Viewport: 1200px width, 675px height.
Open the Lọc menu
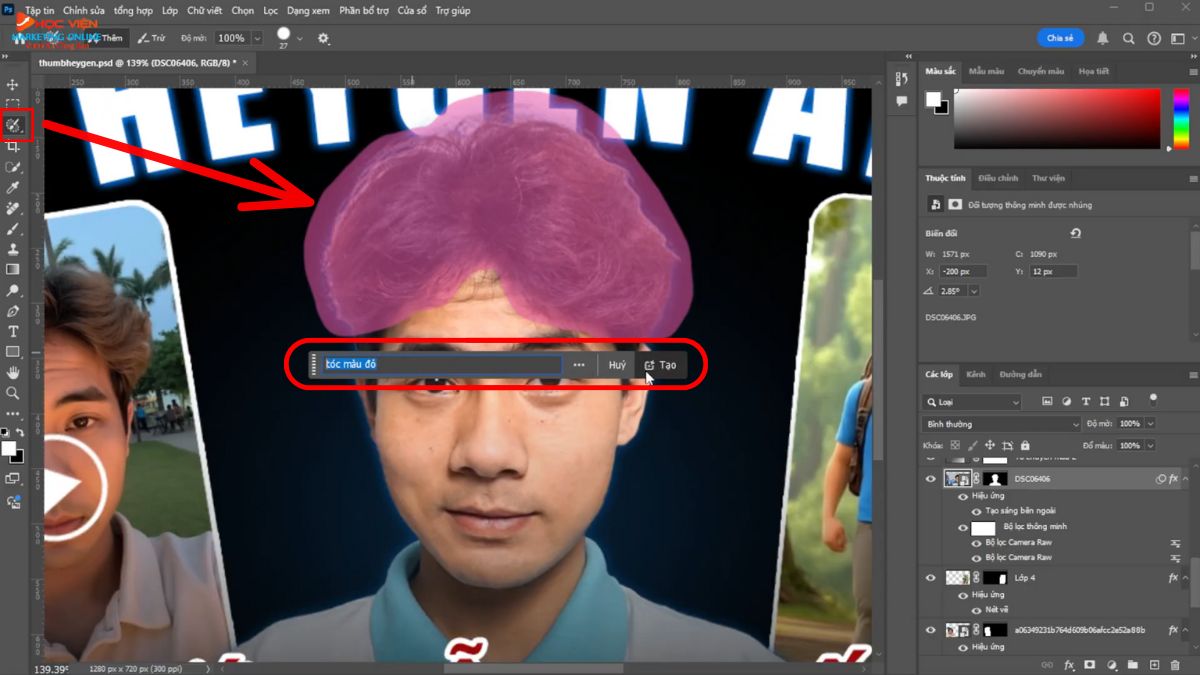270,10
